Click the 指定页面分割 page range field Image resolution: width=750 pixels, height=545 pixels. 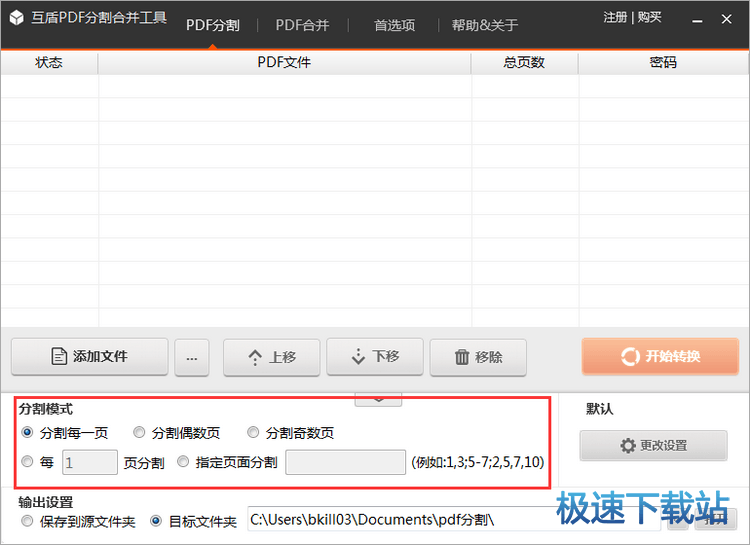tap(345, 462)
